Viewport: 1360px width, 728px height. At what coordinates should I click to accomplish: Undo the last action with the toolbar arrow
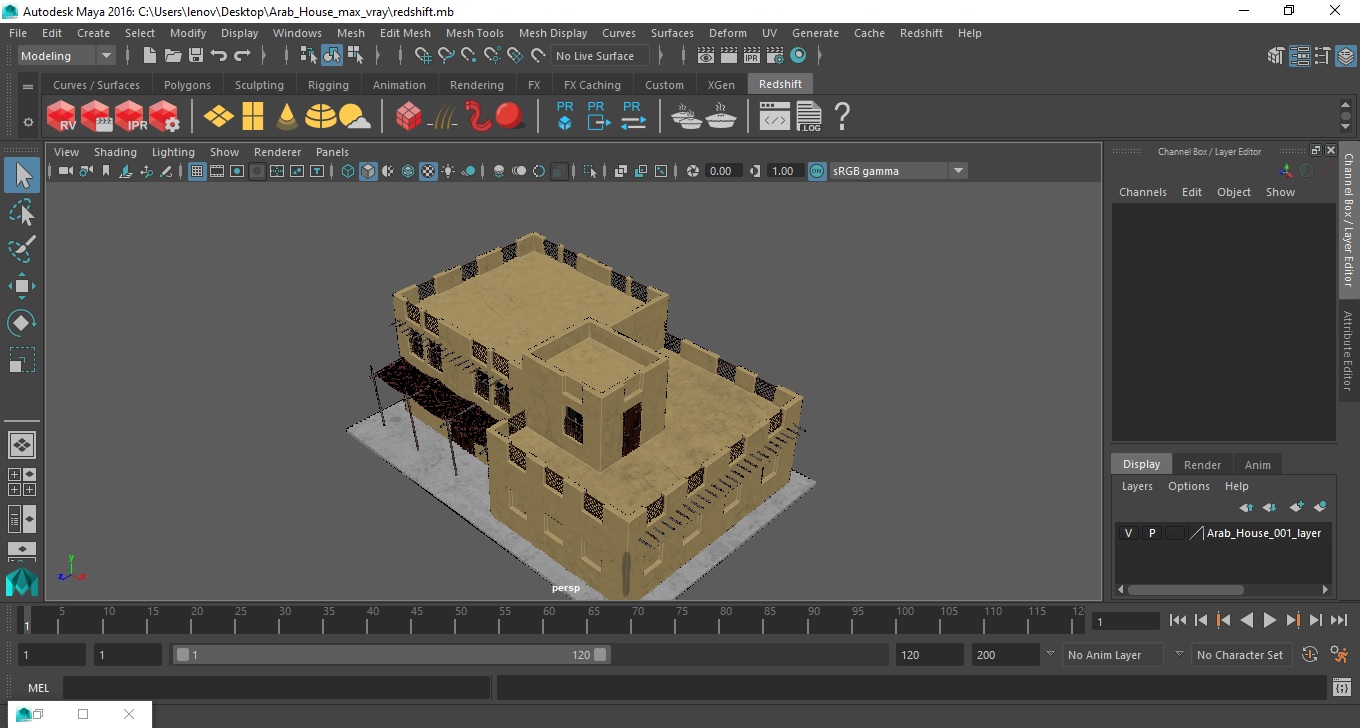click(x=219, y=56)
